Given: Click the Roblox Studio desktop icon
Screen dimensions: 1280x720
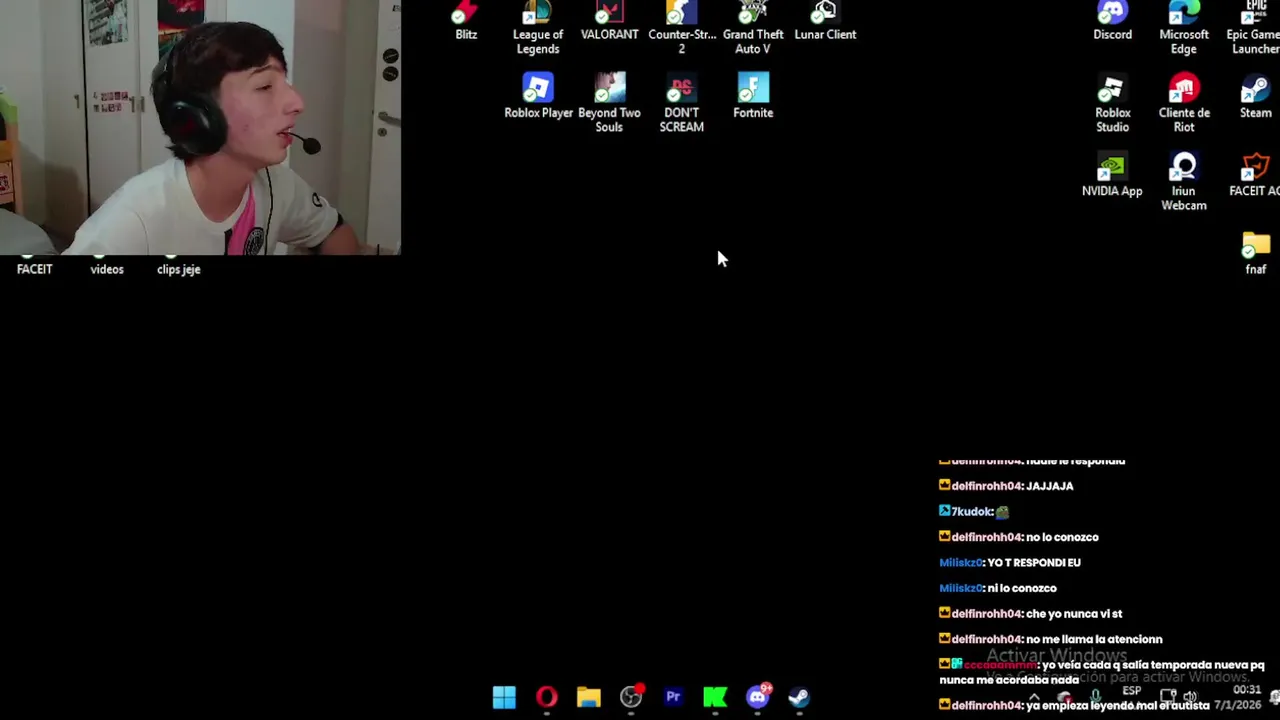Looking at the screenshot, I should (1112, 103).
